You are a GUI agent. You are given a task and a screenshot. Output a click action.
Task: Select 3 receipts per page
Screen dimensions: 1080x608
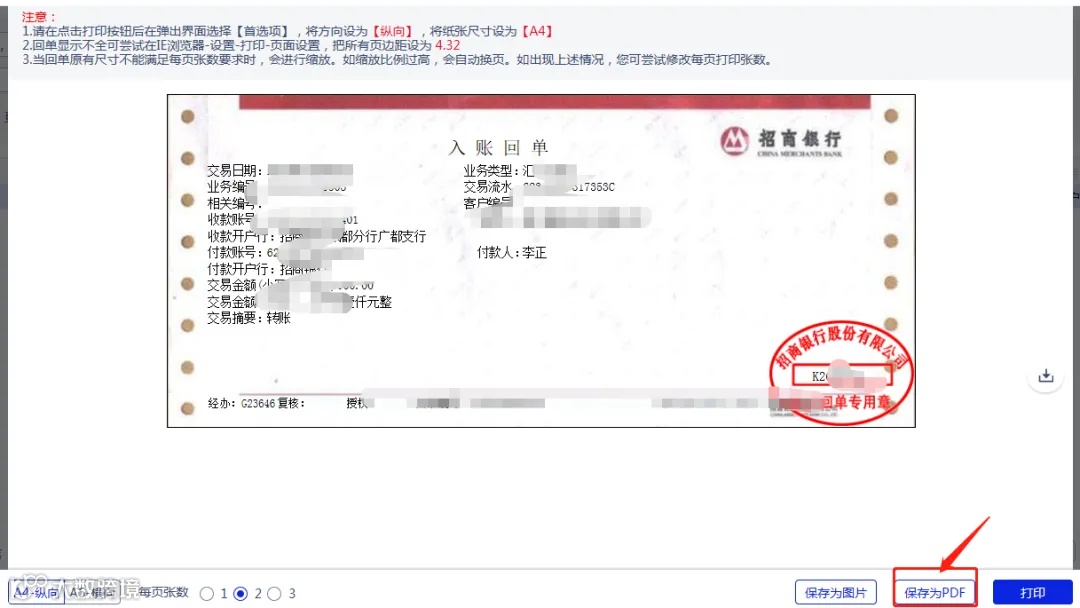[274, 594]
